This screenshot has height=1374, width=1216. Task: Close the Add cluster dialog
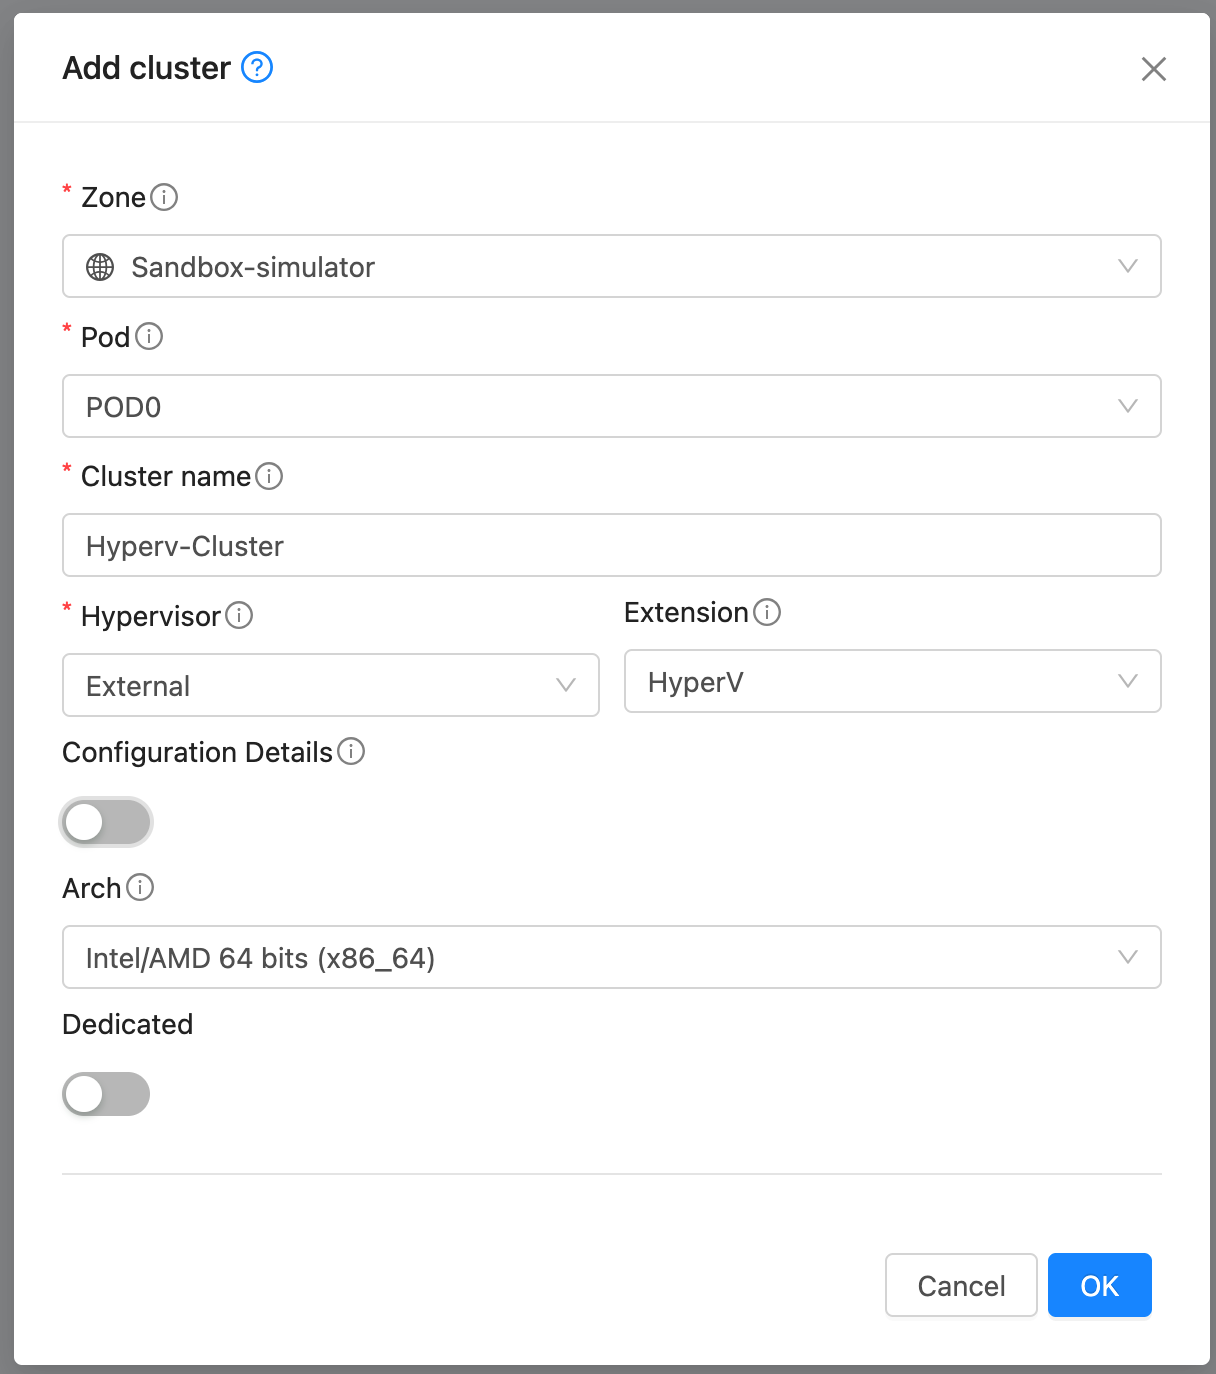(x=1154, y=69)
